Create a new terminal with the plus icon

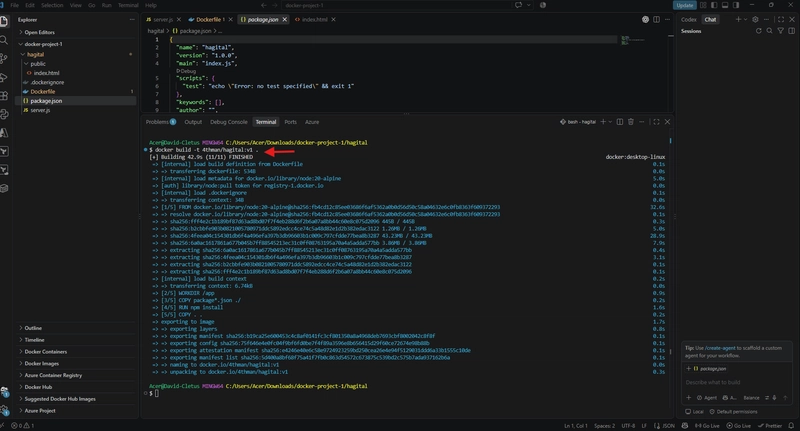[x=603, y=122]
